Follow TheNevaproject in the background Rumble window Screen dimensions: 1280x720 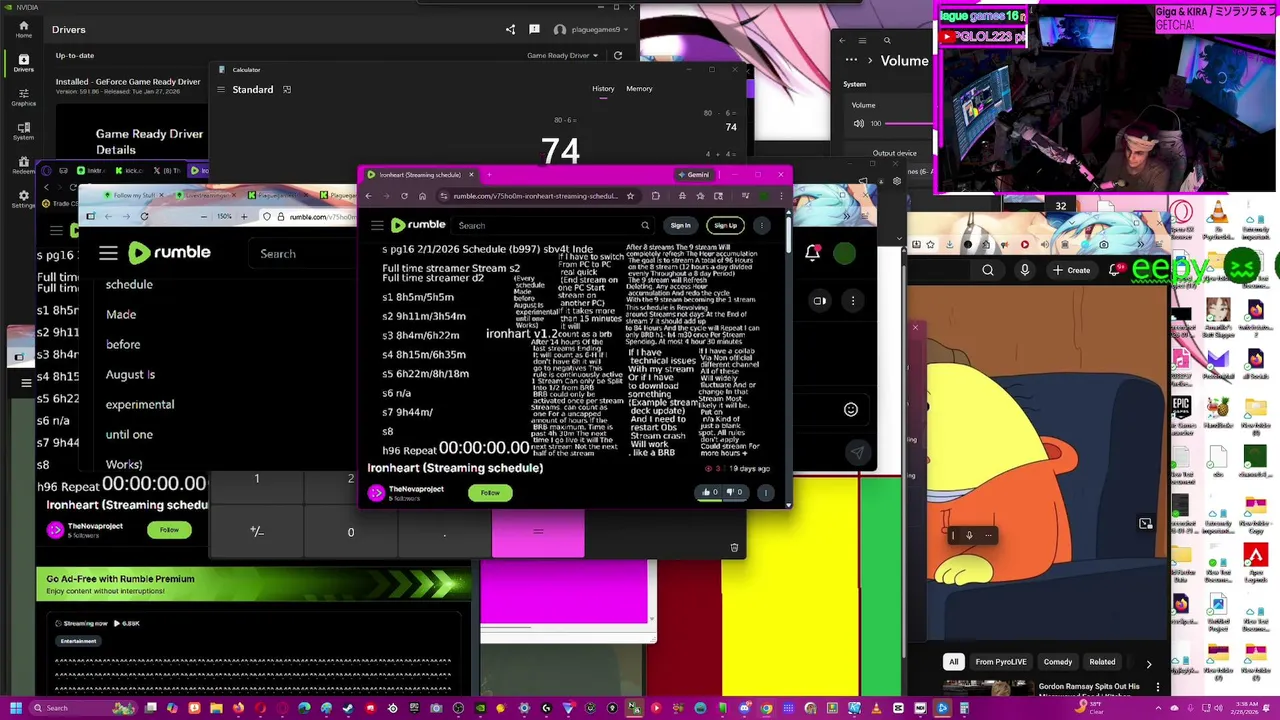pyautogui.click(x=169, y=530)
